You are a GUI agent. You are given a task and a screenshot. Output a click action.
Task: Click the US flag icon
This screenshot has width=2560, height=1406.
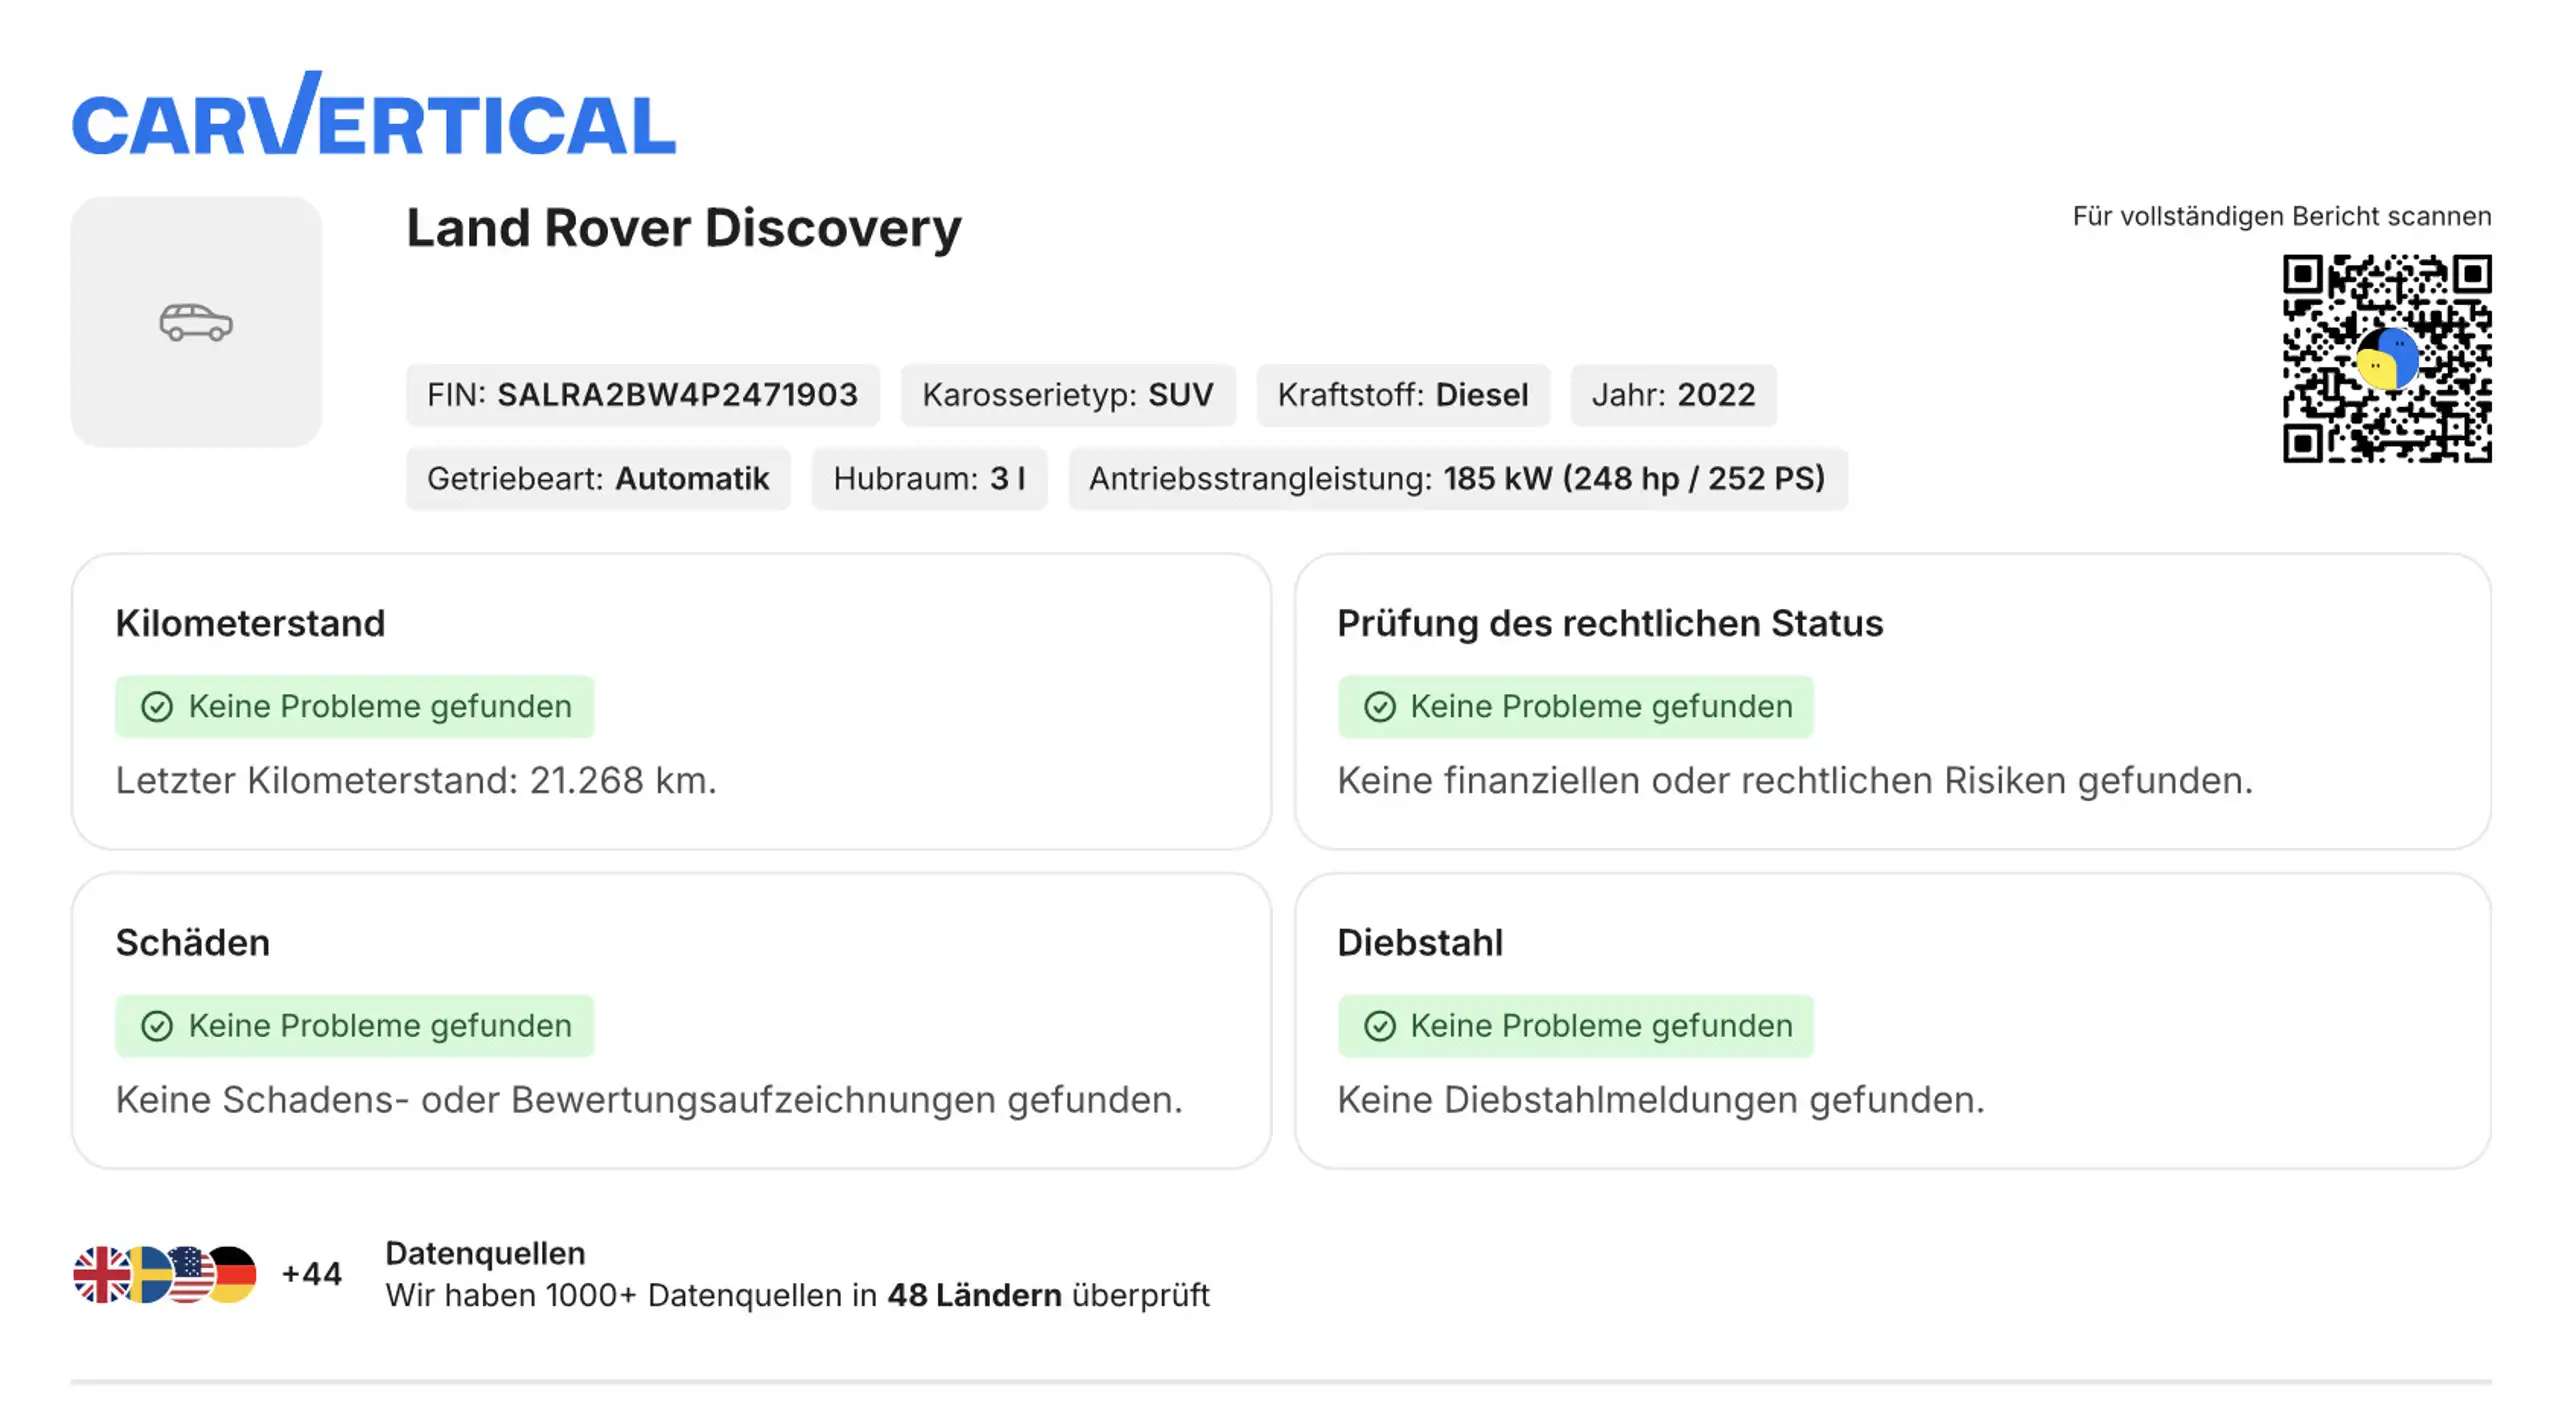point(192,1274)
